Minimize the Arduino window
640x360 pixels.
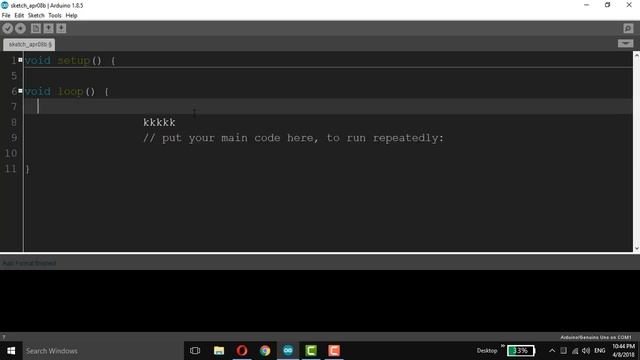(587, 5)
